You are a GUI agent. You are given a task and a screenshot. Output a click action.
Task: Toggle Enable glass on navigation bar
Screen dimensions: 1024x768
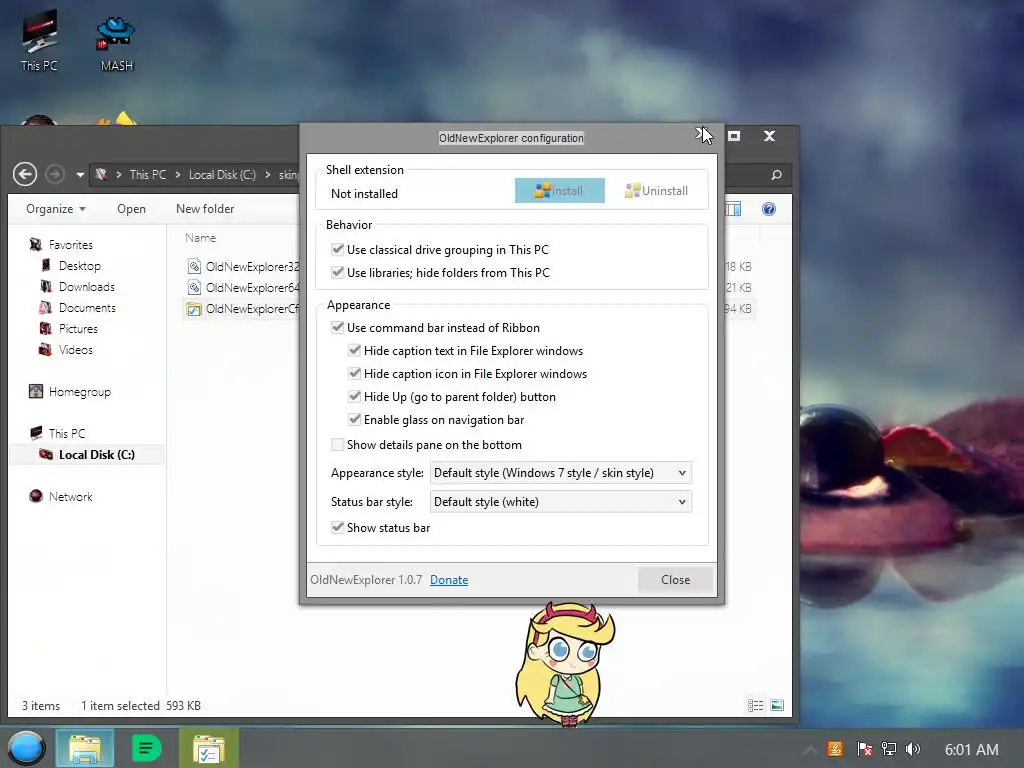point(355,419)
